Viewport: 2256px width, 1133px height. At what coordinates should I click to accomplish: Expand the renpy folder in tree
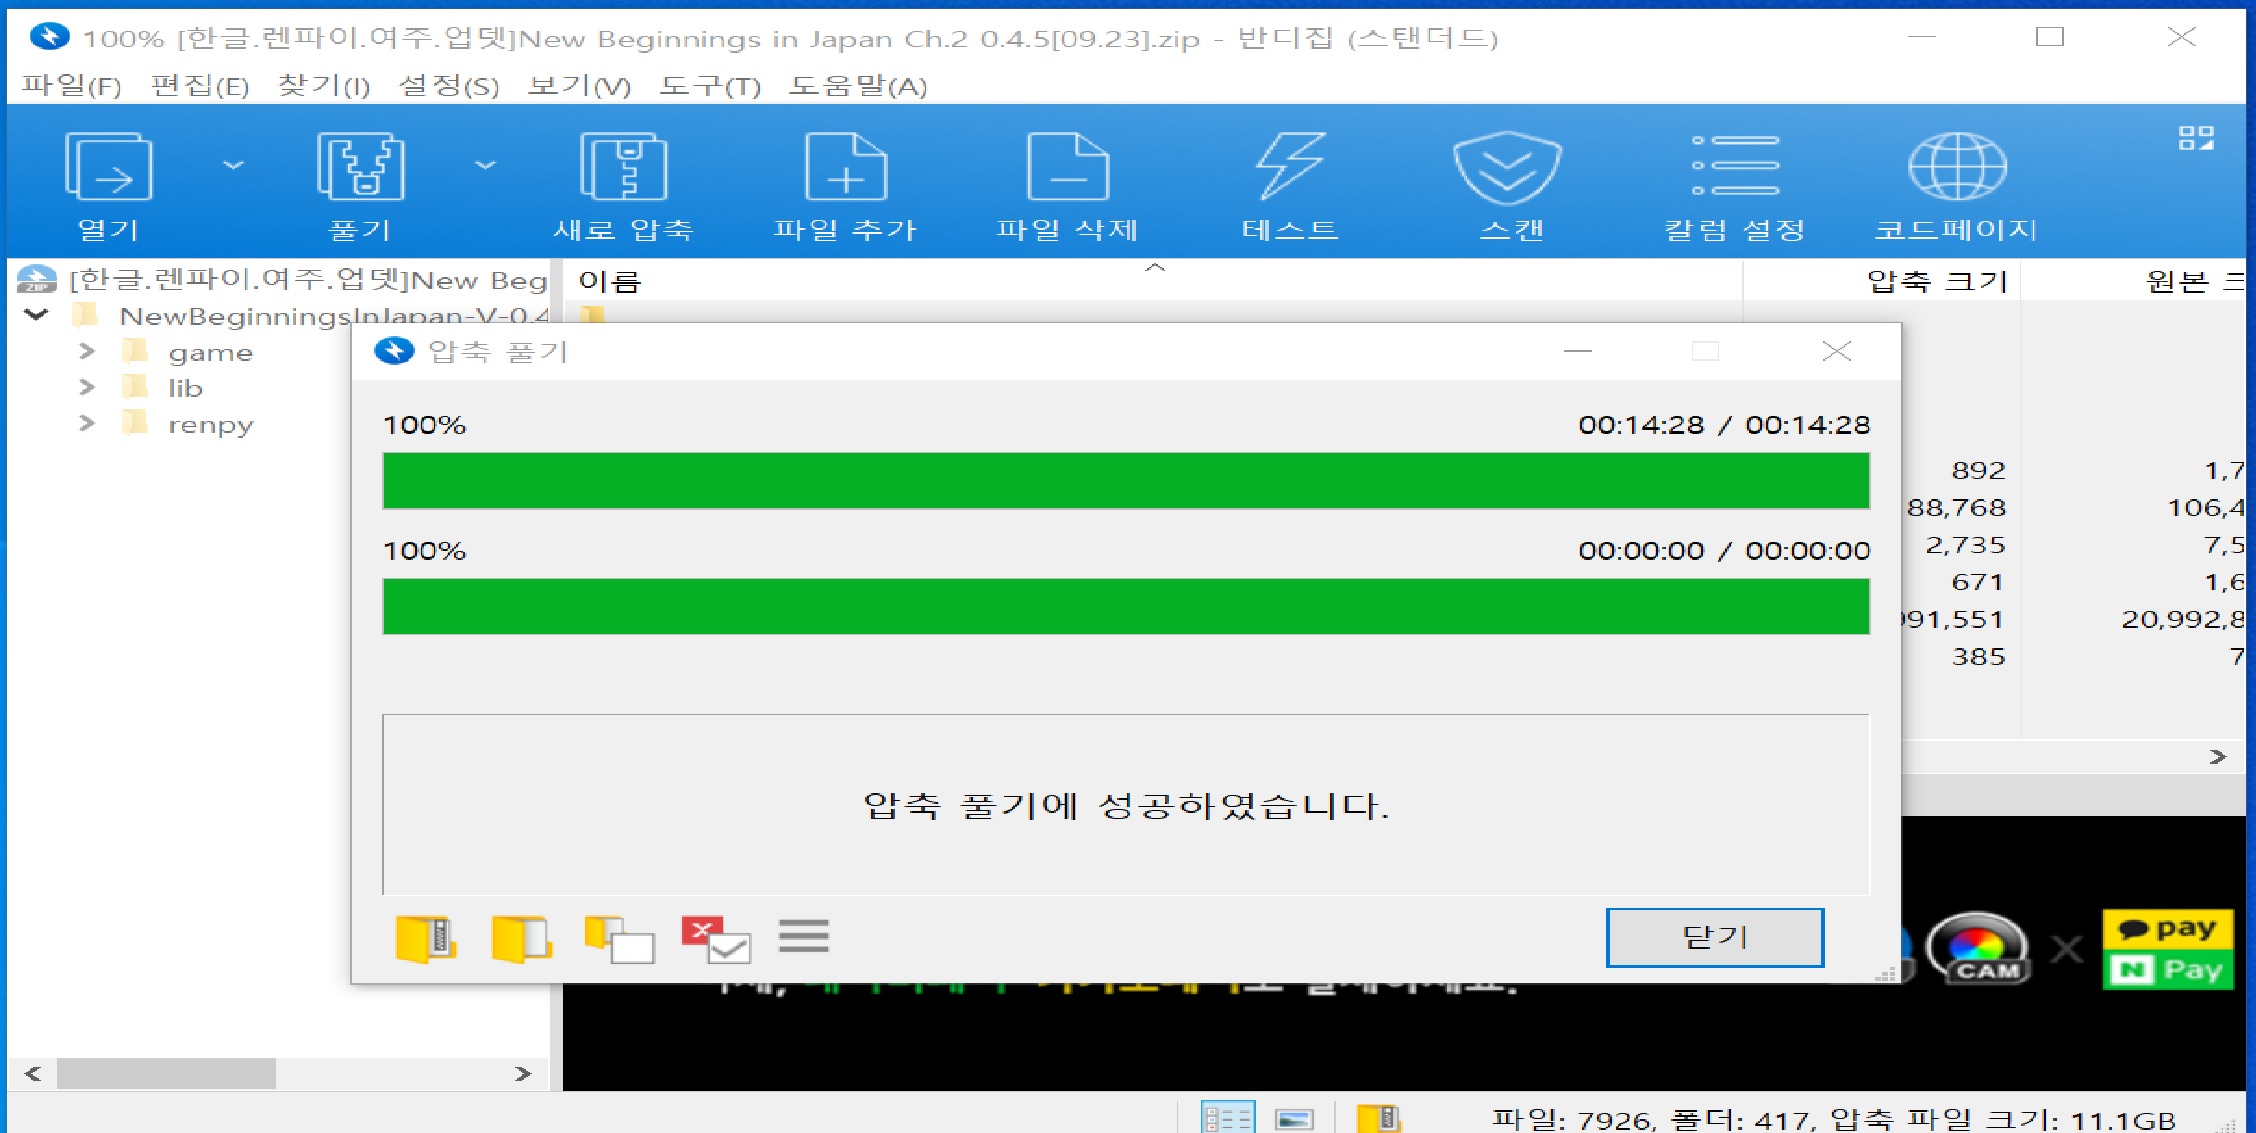click(x=87, y=423)
